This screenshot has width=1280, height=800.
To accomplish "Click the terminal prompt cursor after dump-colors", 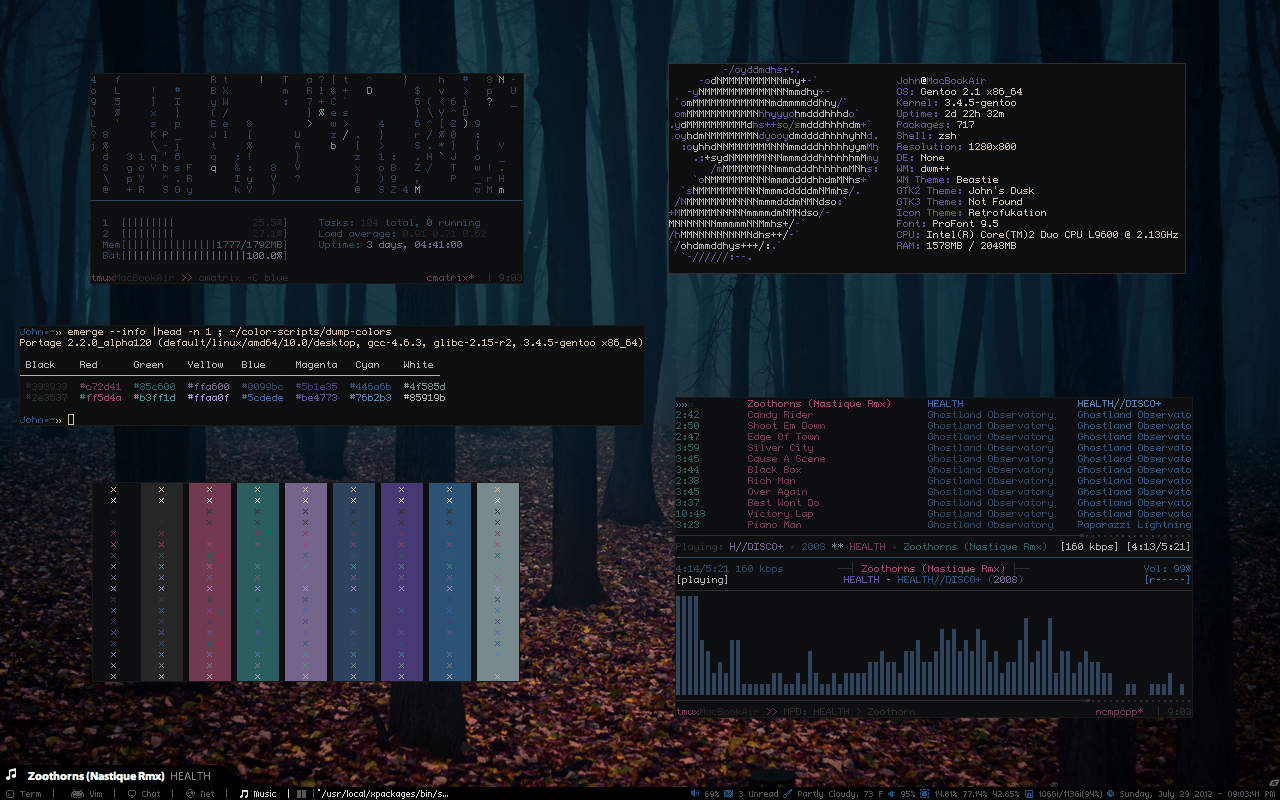I will coord(71,420).
